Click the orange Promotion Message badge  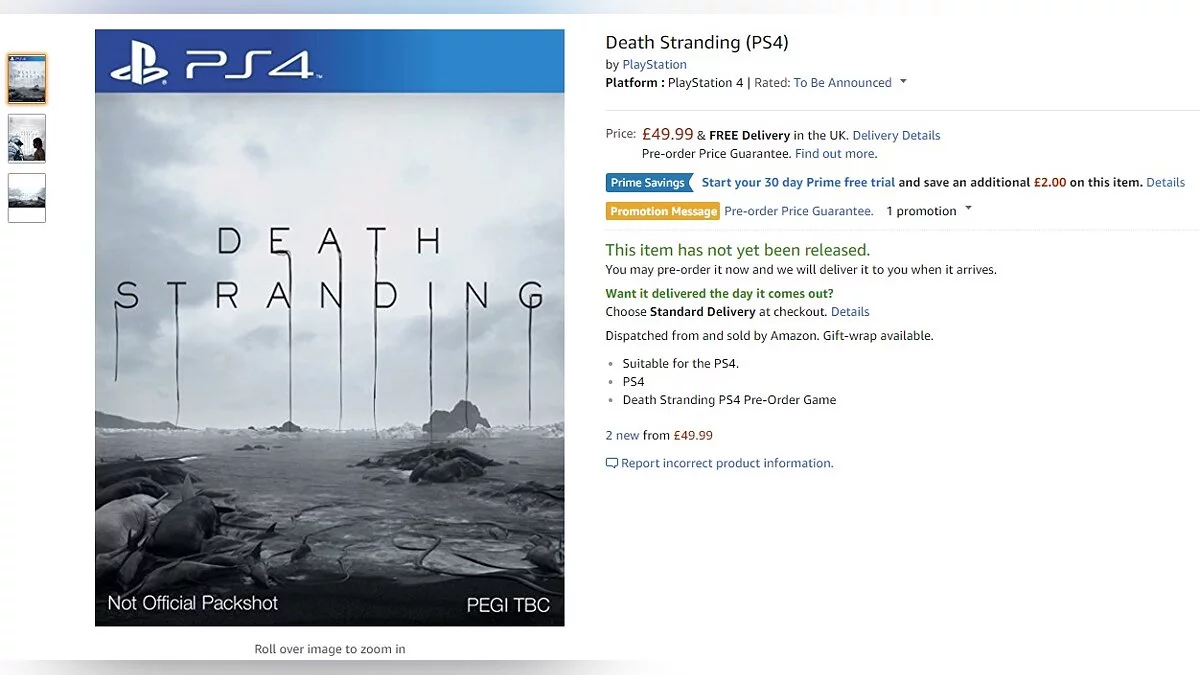663,211
